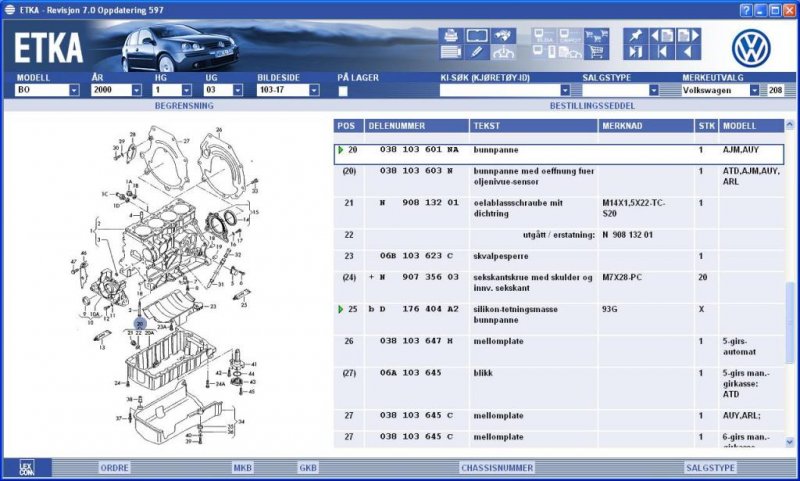Click the parts list vertical scrollbar
This screenshot has width=800, height=481.
click(x=791, y=300)
